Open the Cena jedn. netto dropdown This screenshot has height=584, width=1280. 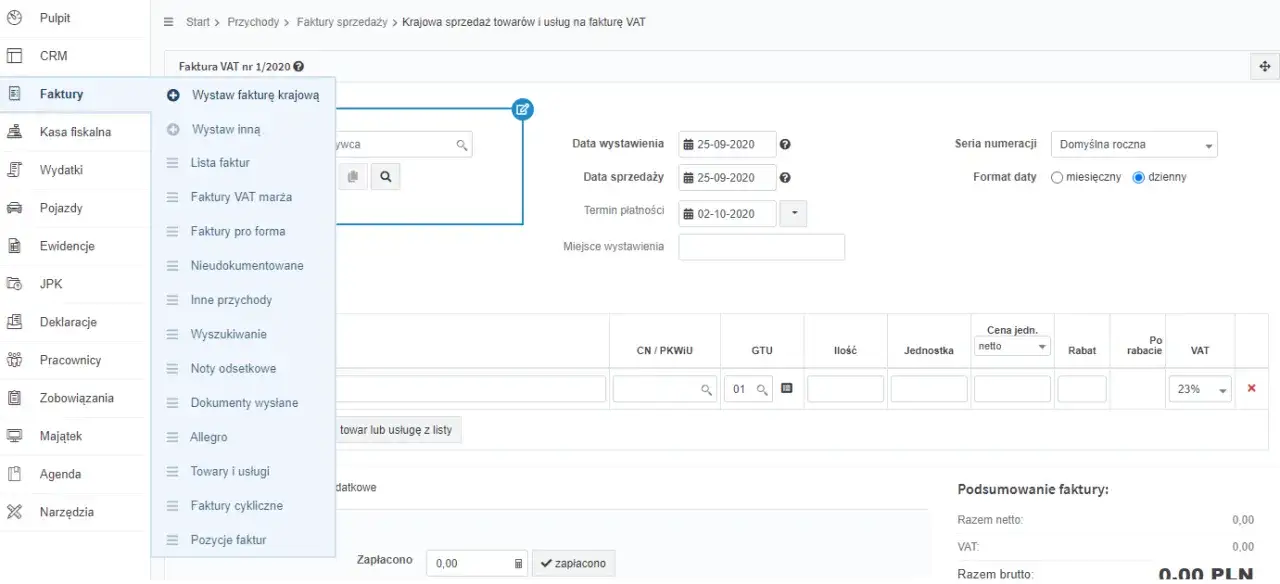[x=1012, y=346]
